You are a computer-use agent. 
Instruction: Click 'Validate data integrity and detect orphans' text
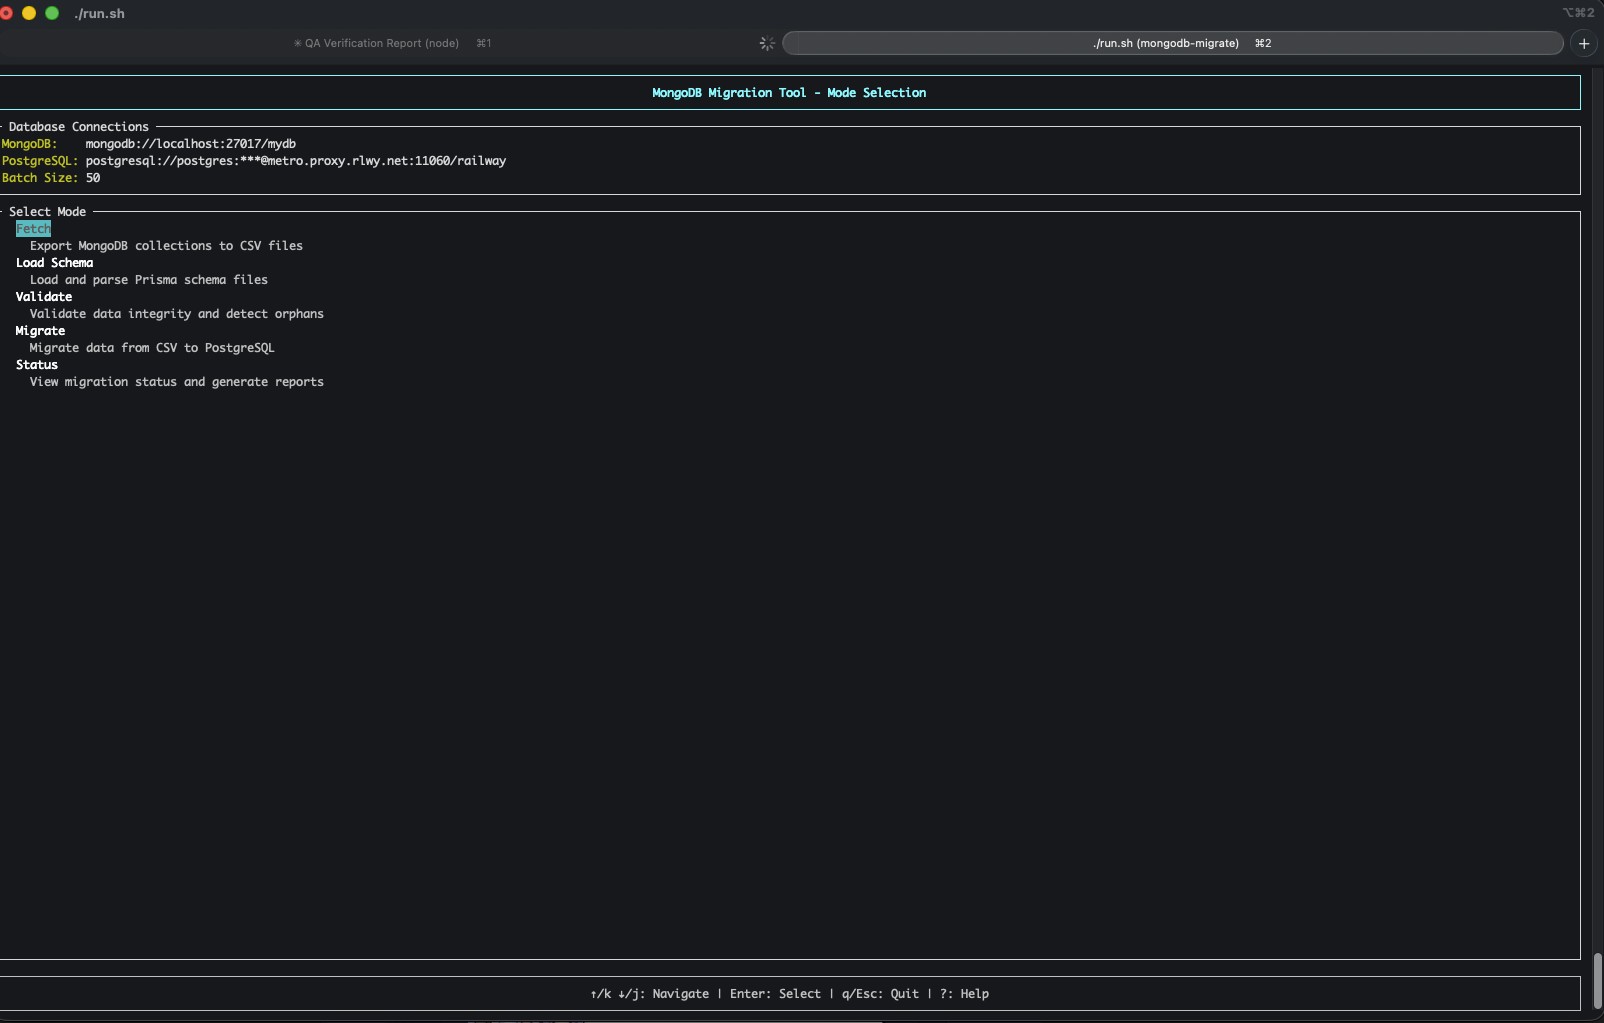tap(177, 314)
